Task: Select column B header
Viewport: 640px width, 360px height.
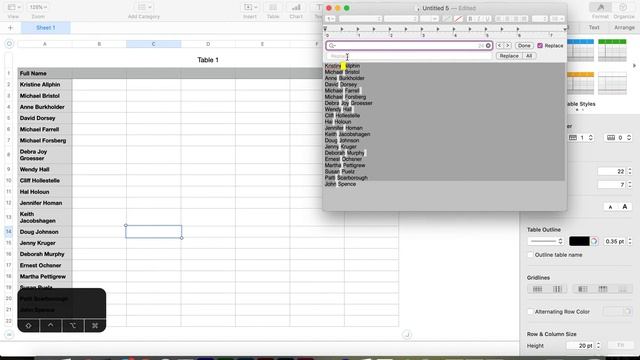Action: pos(99,44)
